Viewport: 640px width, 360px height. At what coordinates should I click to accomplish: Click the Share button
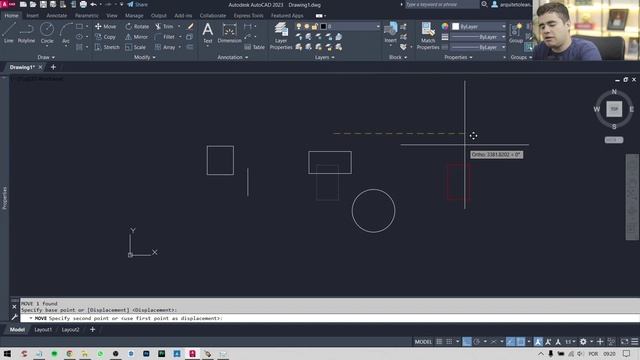coord(138,4)
